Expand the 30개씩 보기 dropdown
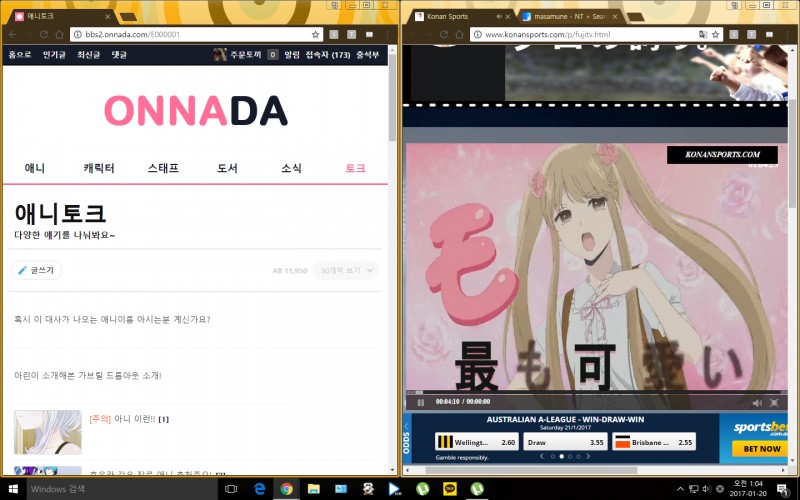Screen dimensions: 800x500 tap(346, 270)
